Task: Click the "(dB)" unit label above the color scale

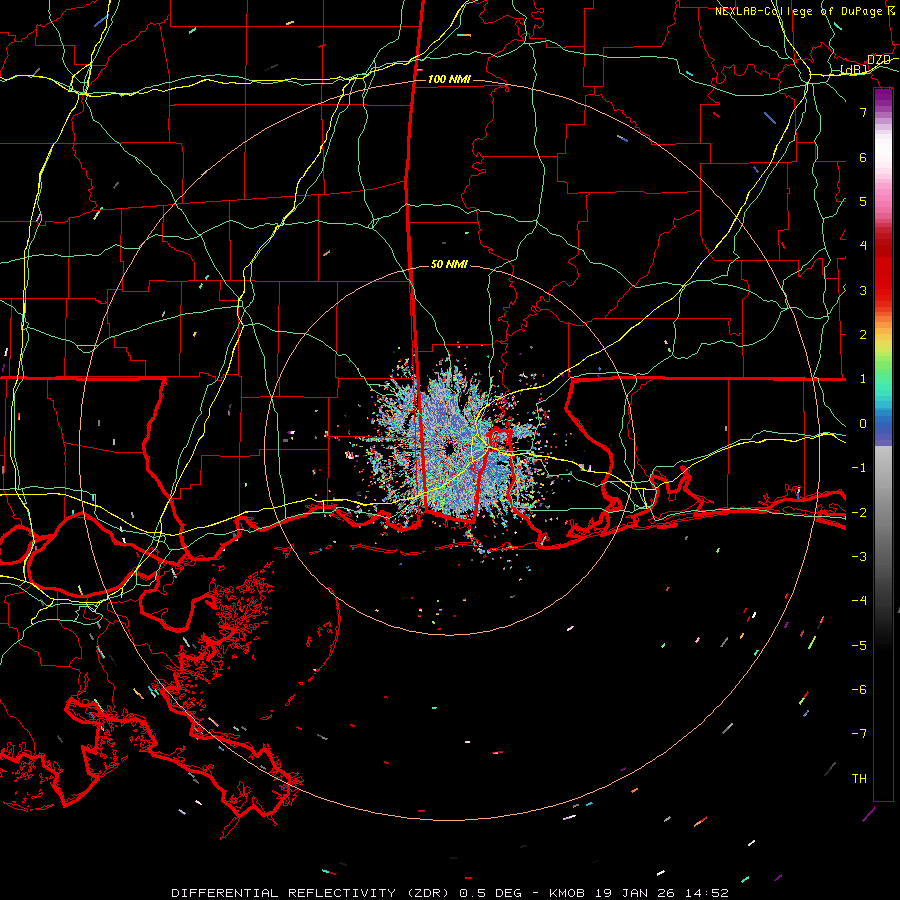Action: coord(855,69)
